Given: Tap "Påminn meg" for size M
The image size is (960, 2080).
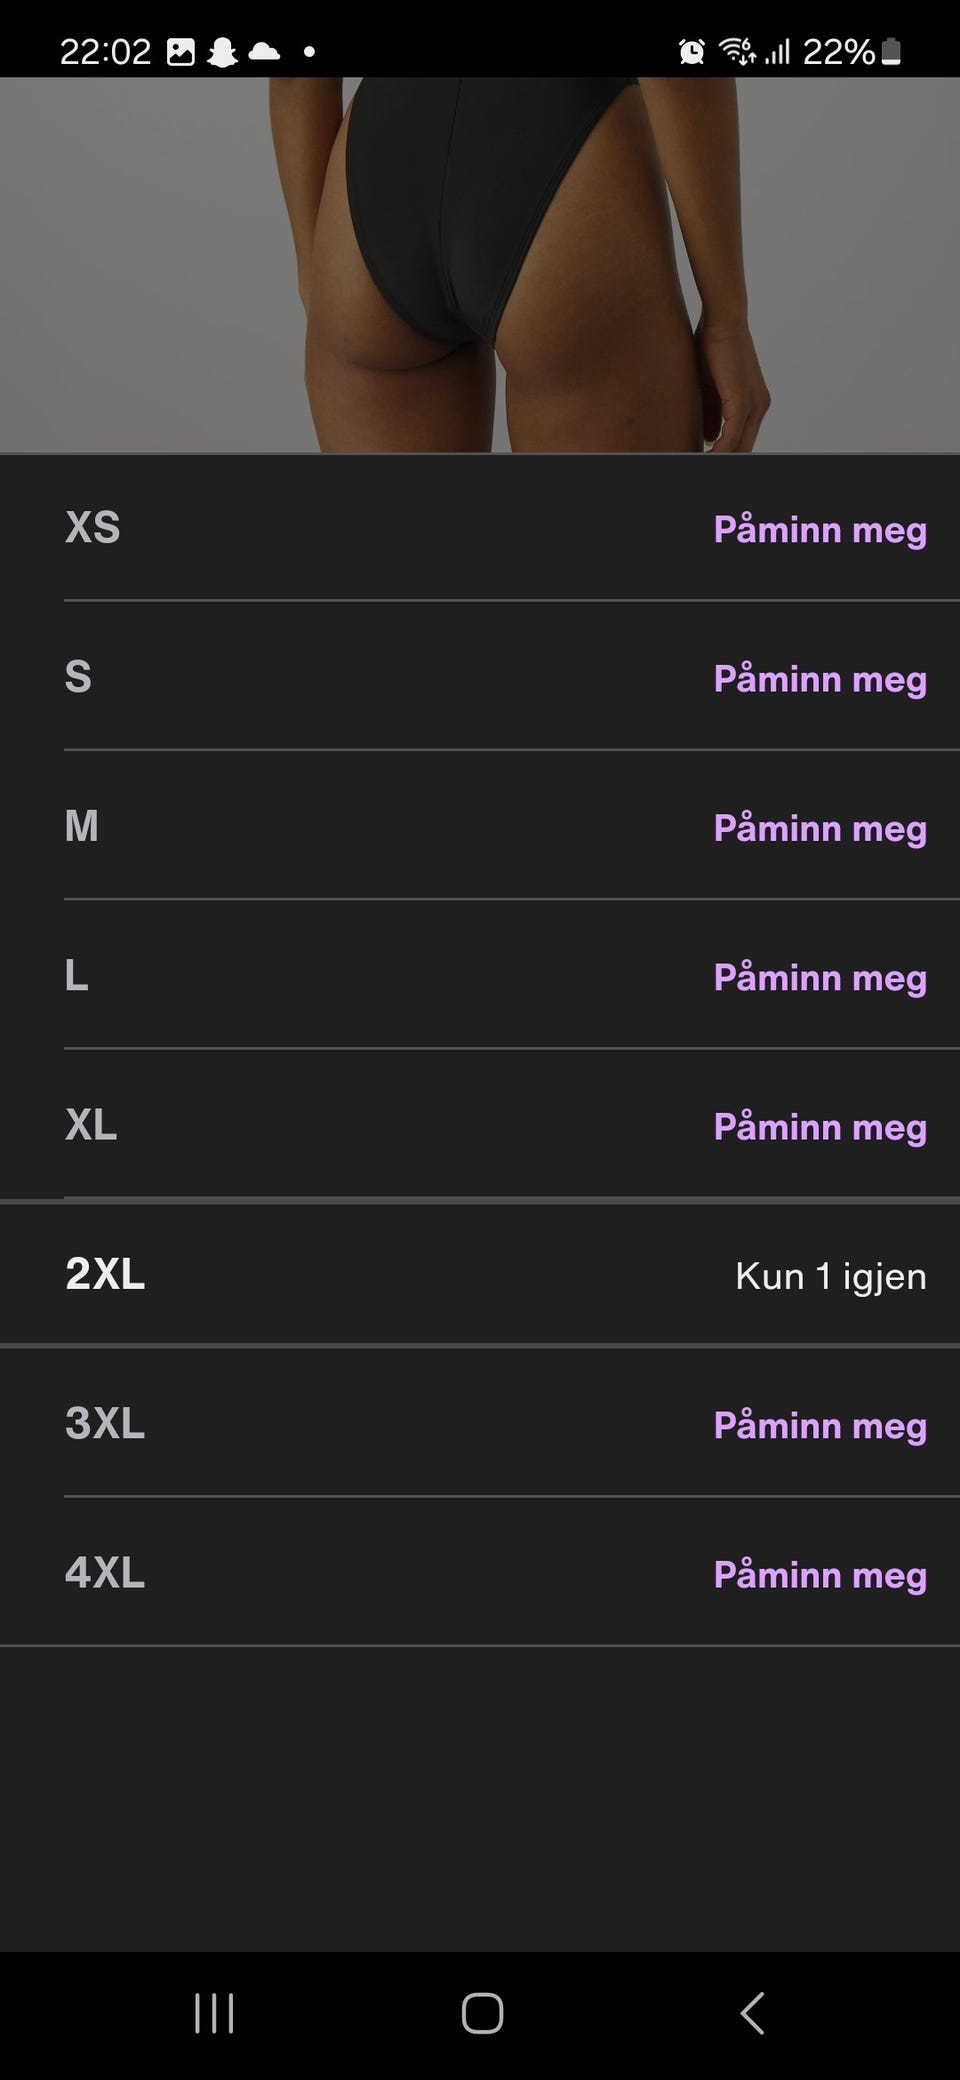Looking at the screenshot, I should pos(820,828).
